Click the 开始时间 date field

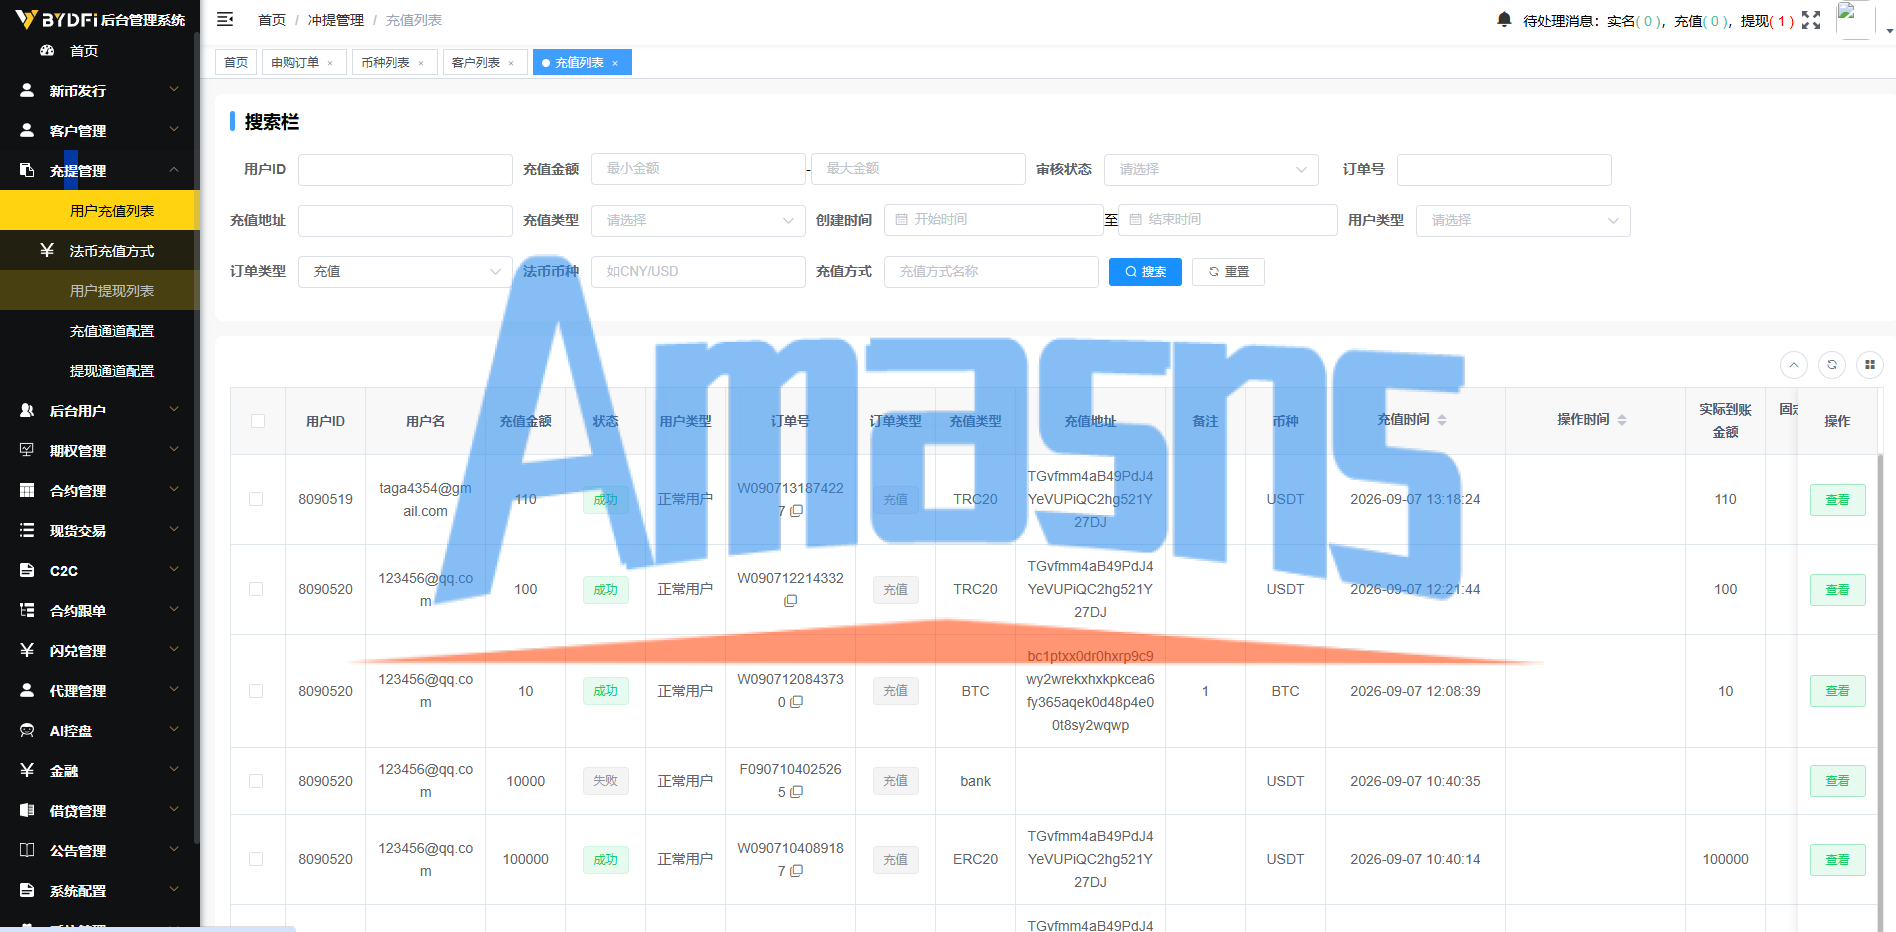pyautogui.click(x=993, y=219)
